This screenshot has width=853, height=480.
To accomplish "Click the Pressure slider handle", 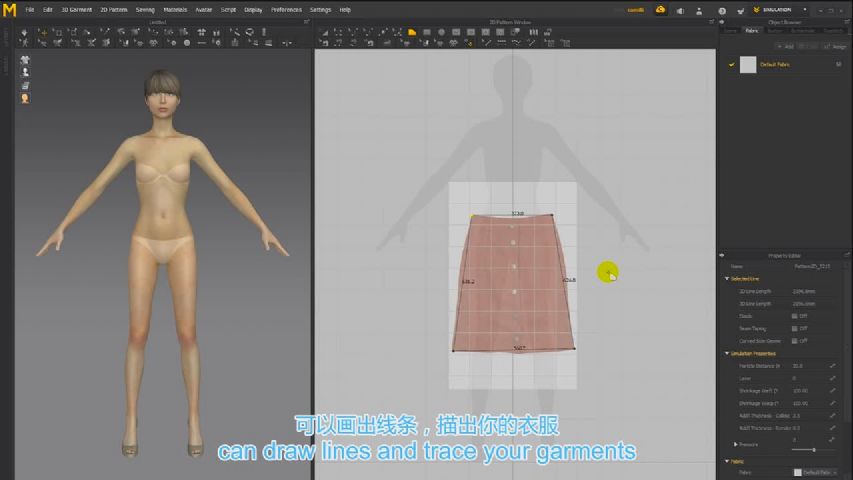I will click(814, 450).
